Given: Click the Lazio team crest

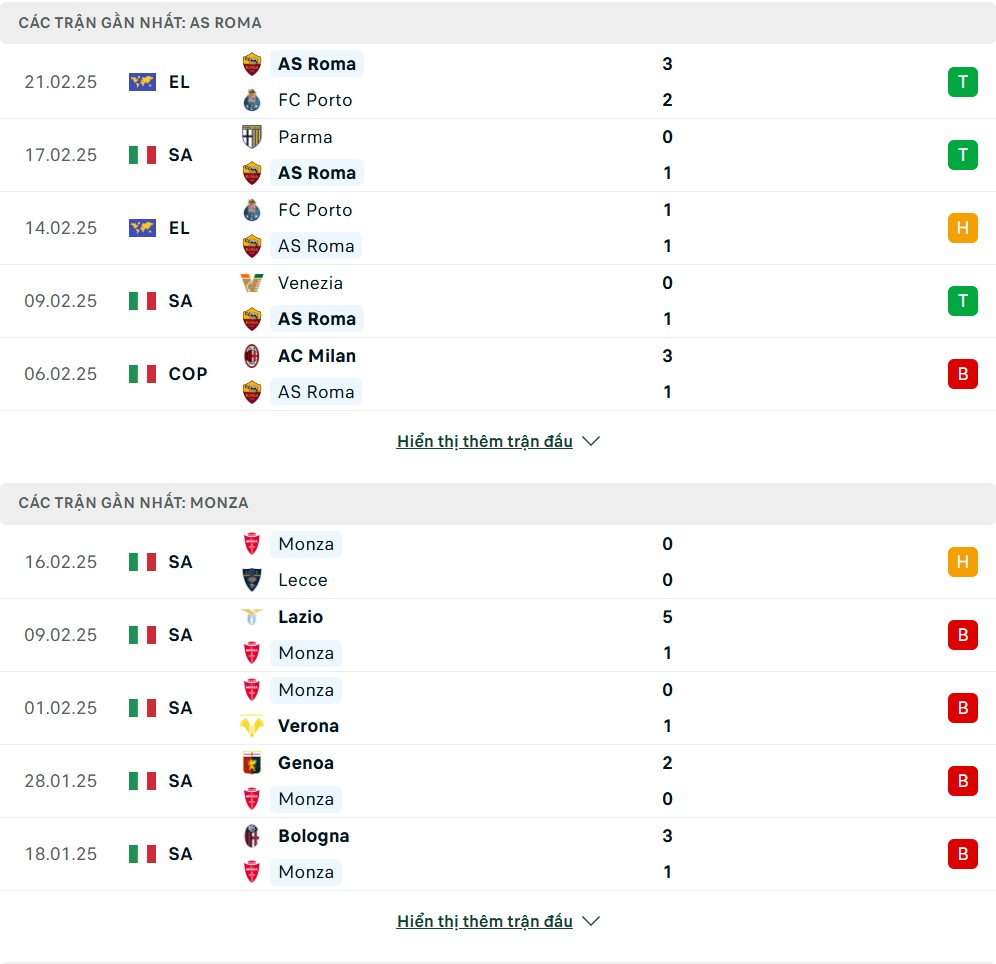Looking at the screenshot, I should click(252, 617).
